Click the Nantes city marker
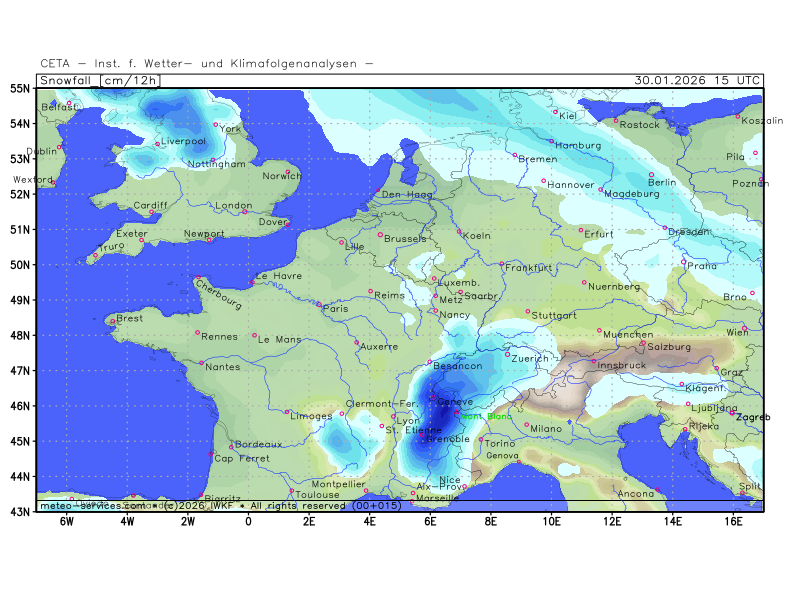 click(x=202, y=363)
